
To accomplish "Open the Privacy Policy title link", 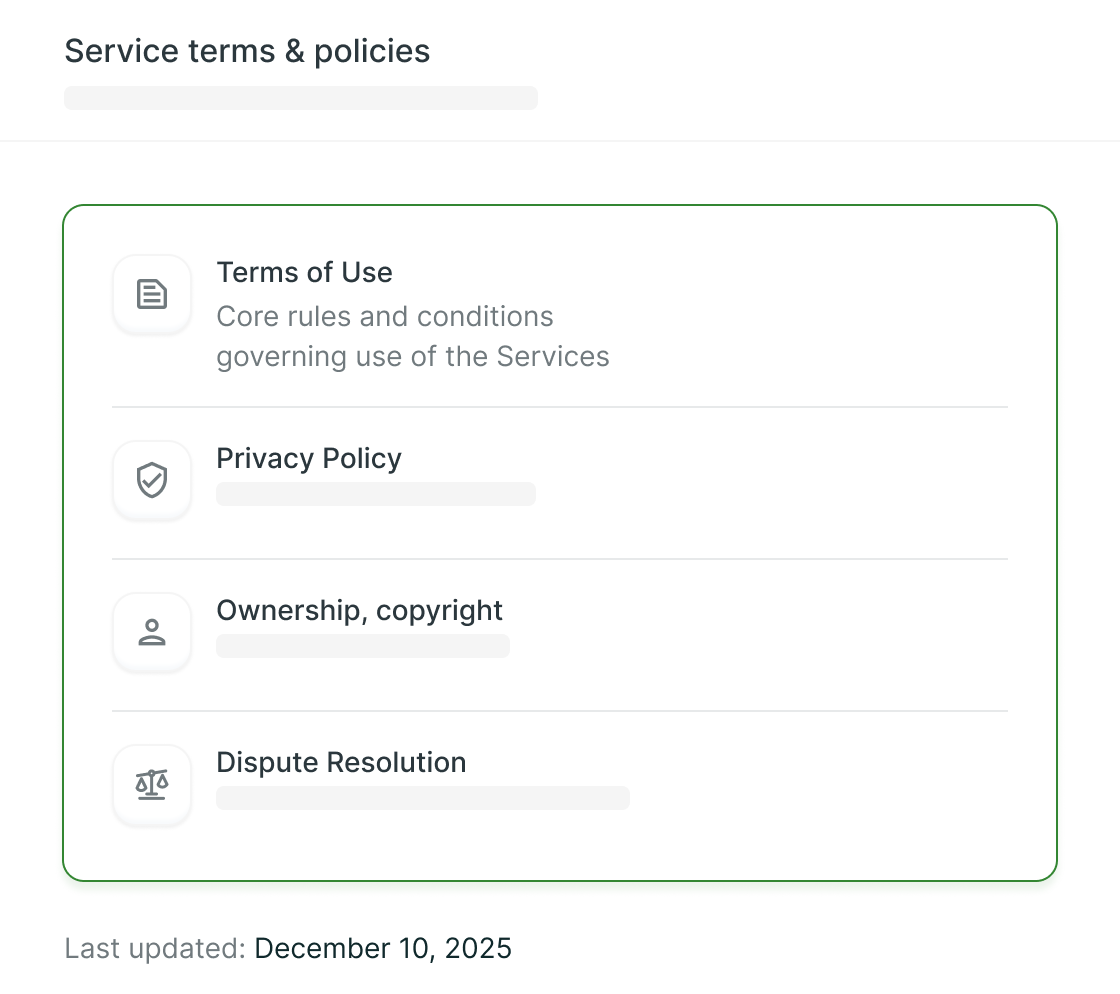I will tap(309, 458).
